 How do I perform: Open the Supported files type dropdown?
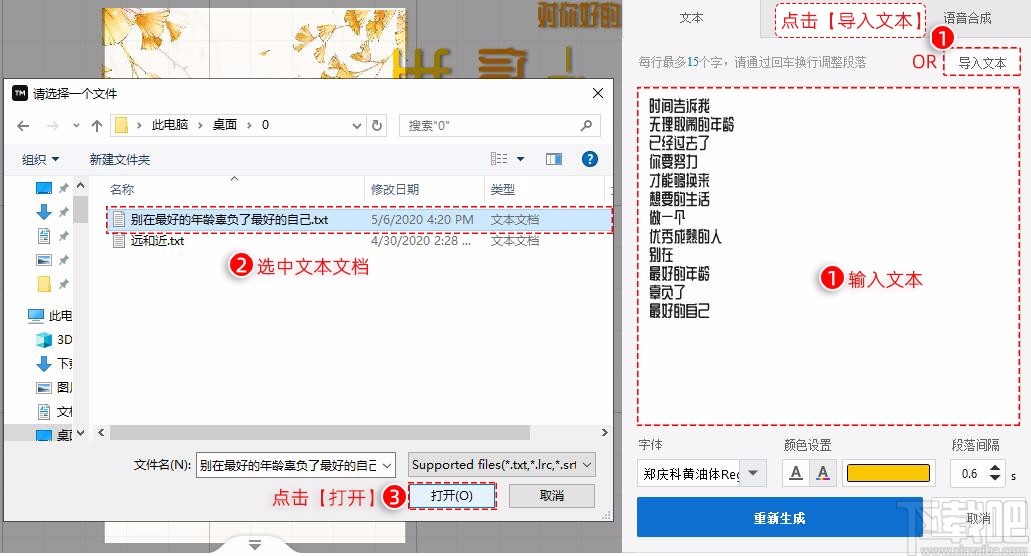502,465
